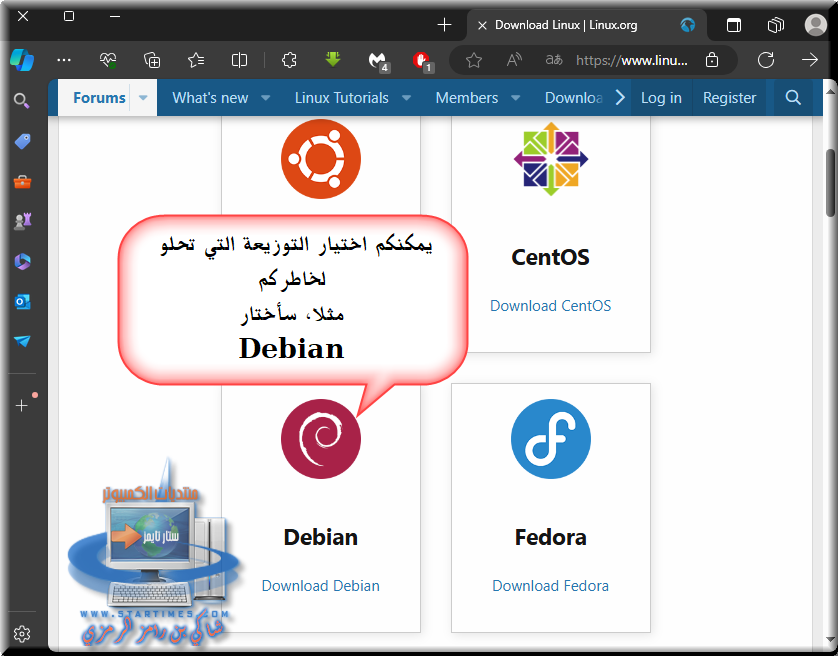The height and width of the screenshot is (656, 838).
Task: Open the Linux Tutorials menu item
Action: pyautogui.click(x=342, y=98)
